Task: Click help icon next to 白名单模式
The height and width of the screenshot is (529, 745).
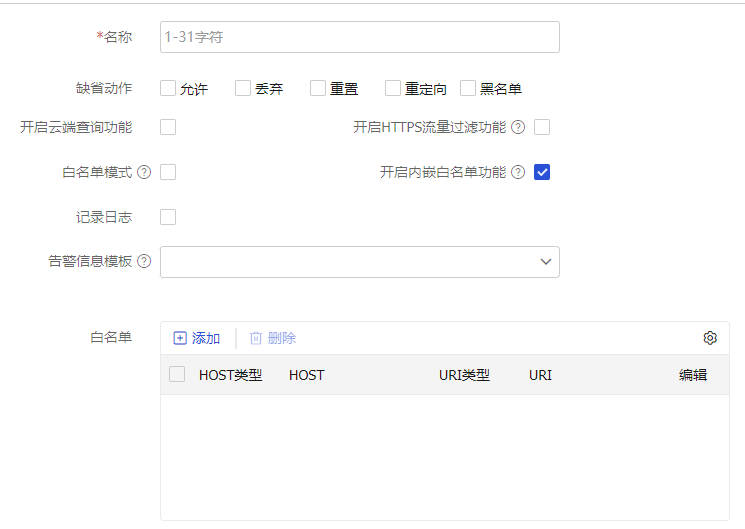Action: (144, 172)
